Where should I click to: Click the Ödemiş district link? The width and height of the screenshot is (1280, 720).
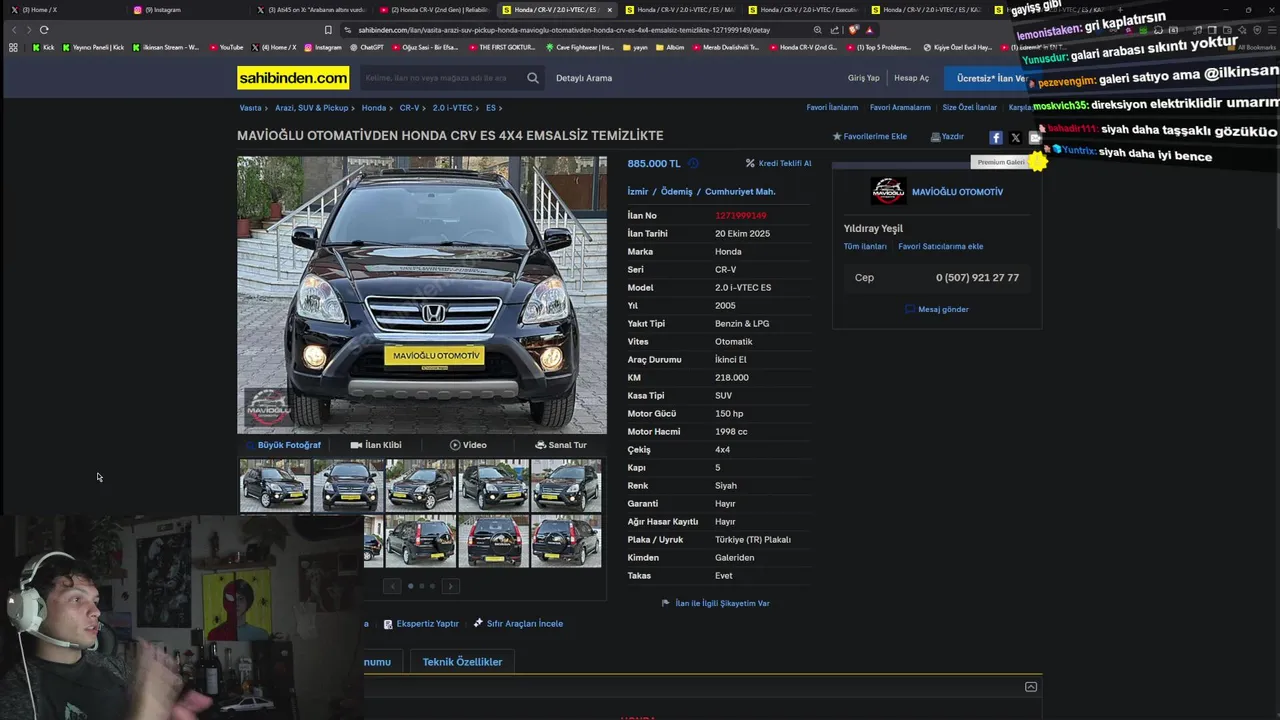click(x=676, y=192)
